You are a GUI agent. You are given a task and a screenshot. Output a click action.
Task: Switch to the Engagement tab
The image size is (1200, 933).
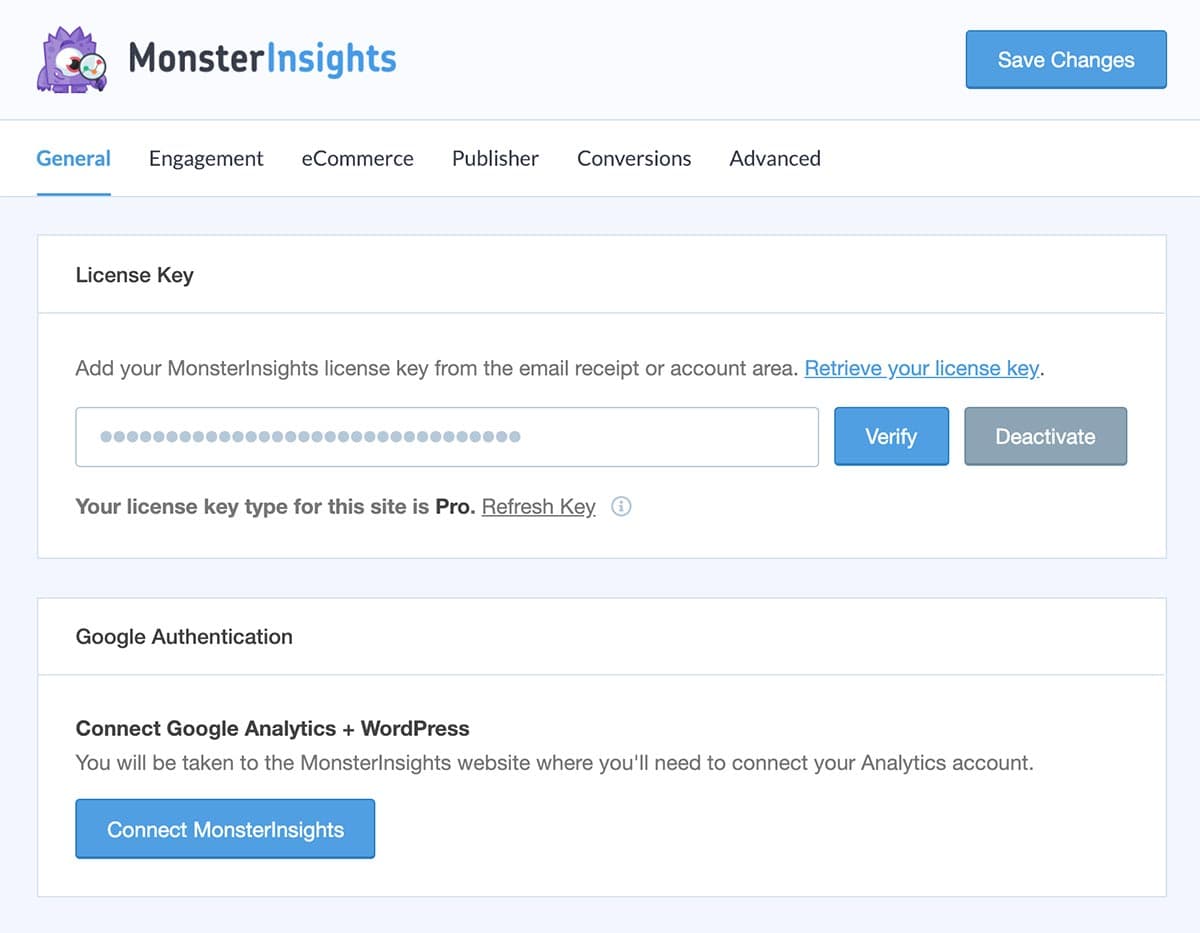(x=205, y=158)
